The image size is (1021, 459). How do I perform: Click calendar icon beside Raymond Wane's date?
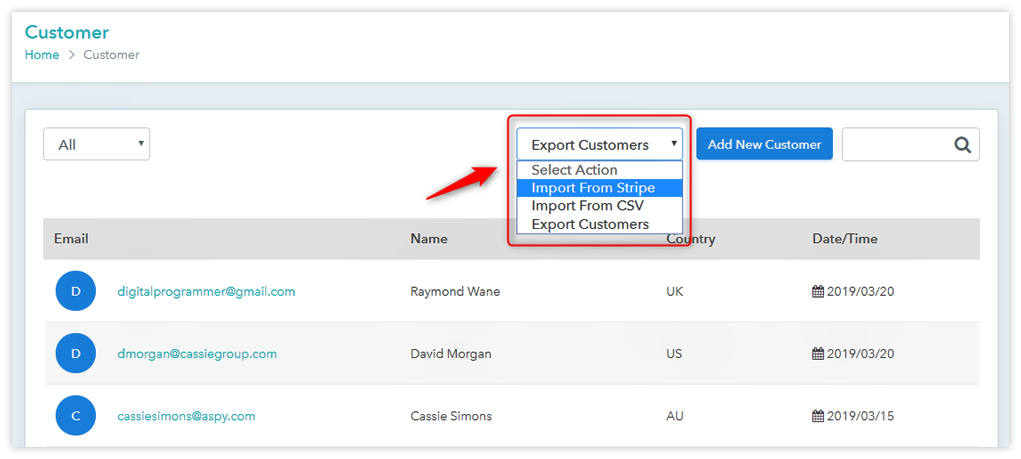coord(818,292)
